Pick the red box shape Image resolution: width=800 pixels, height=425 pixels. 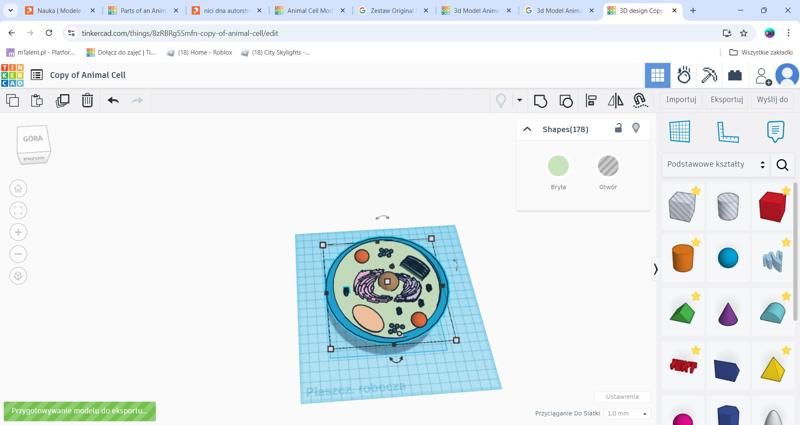pos(772,206)
